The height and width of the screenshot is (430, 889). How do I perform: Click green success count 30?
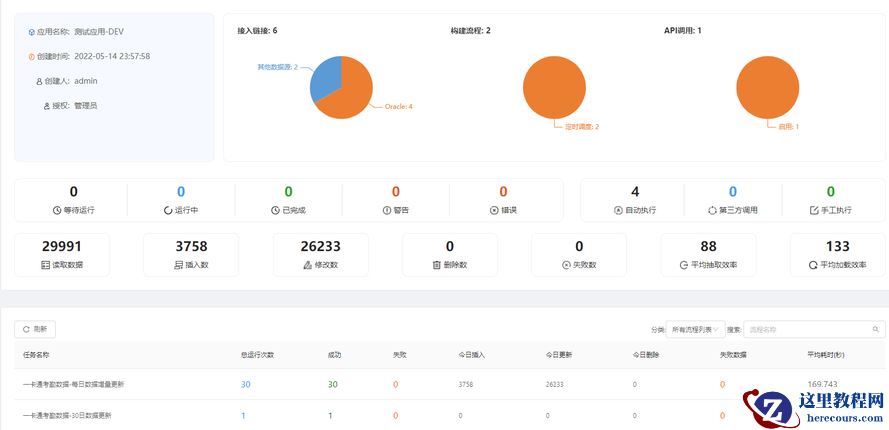pyautogui.click(x=333, y=385)
